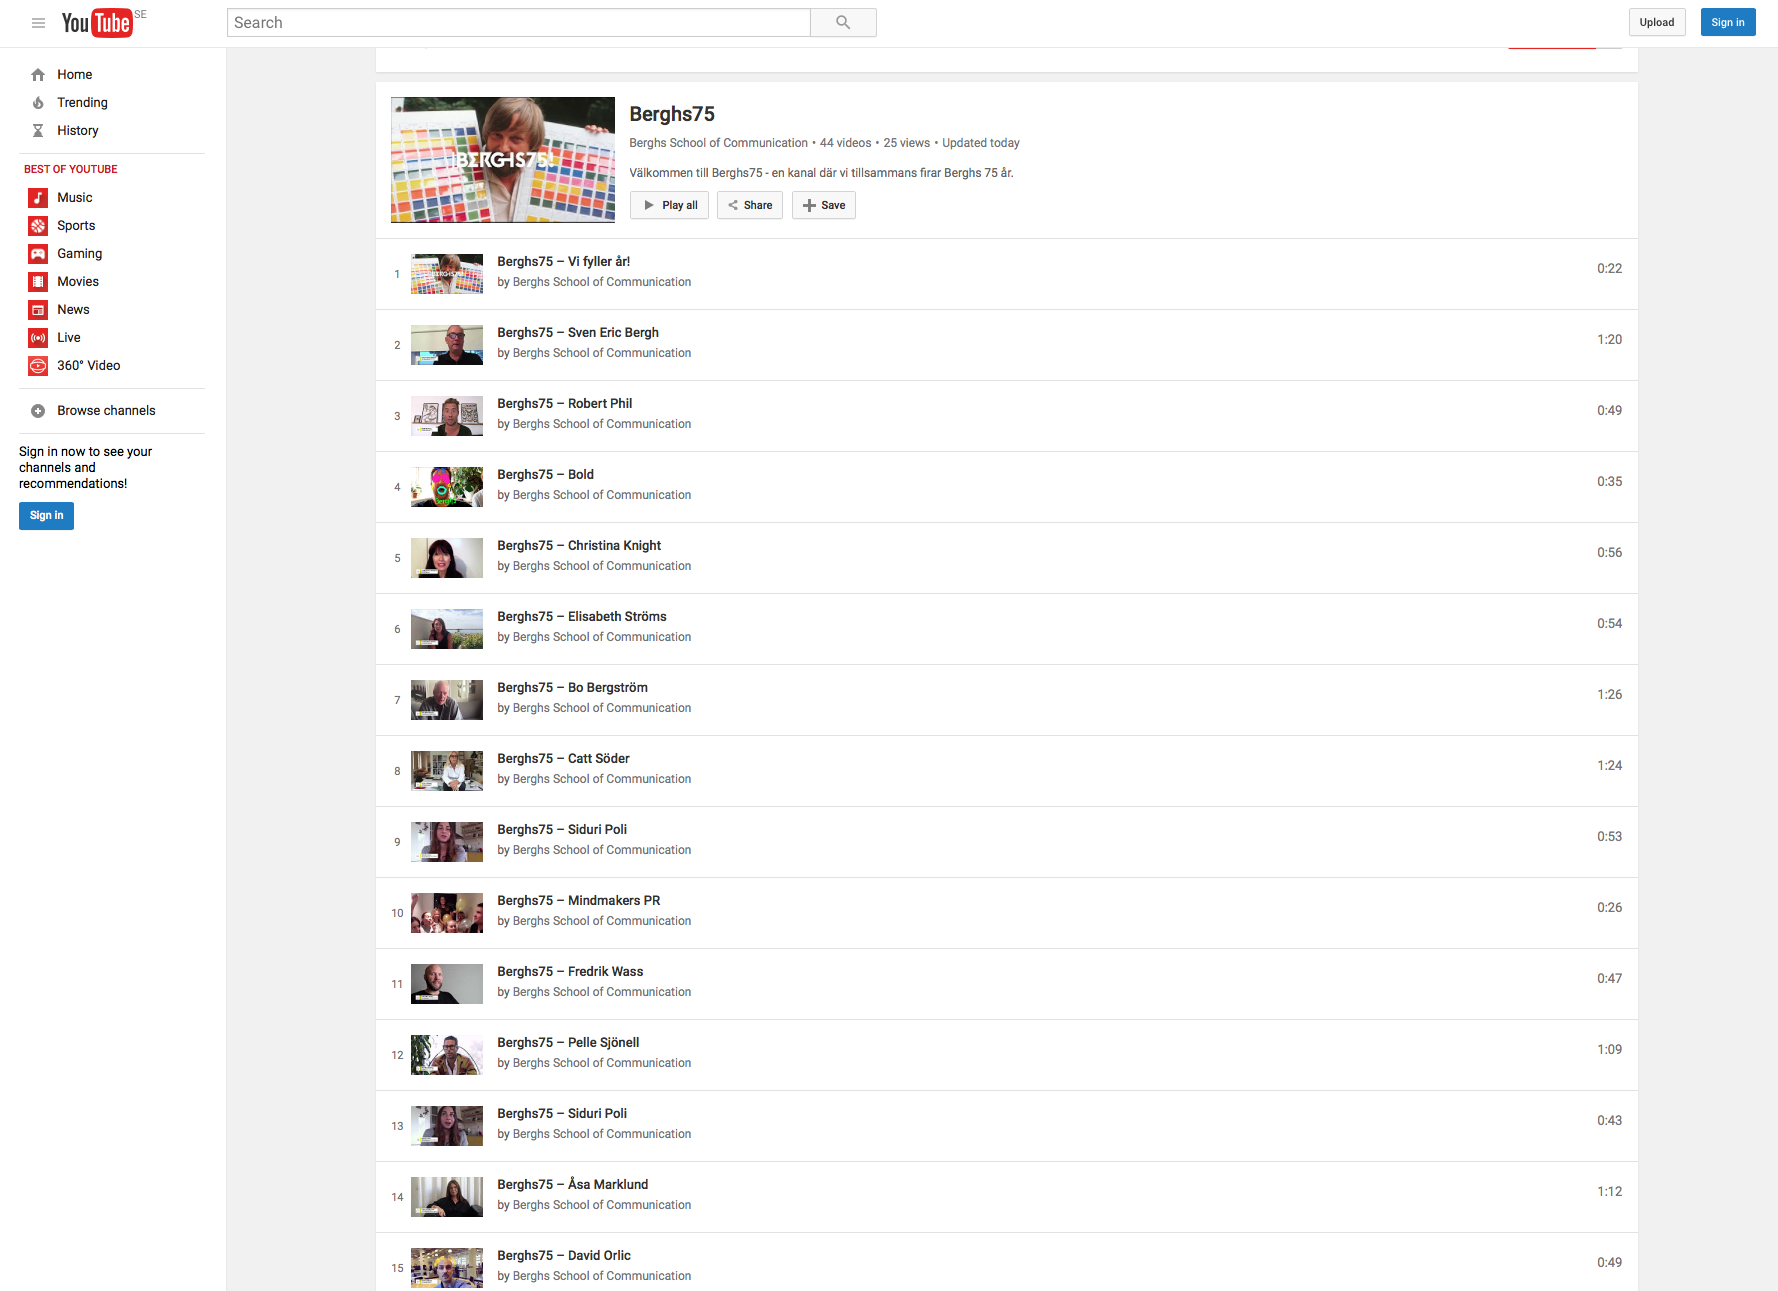Click thumbnail of Fredrik Wass video
1778x1291 pixels.
click(447, 984)
